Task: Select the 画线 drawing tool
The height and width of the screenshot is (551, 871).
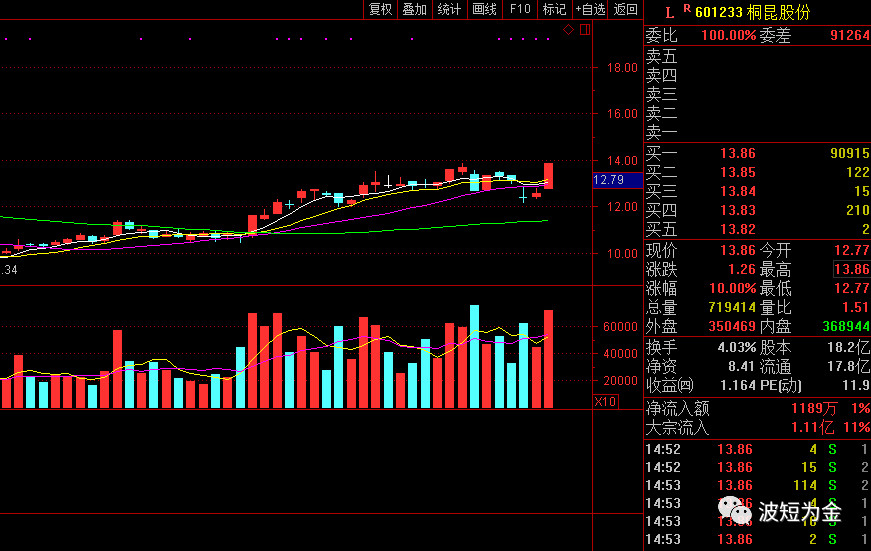Action: tap(484, 9)
